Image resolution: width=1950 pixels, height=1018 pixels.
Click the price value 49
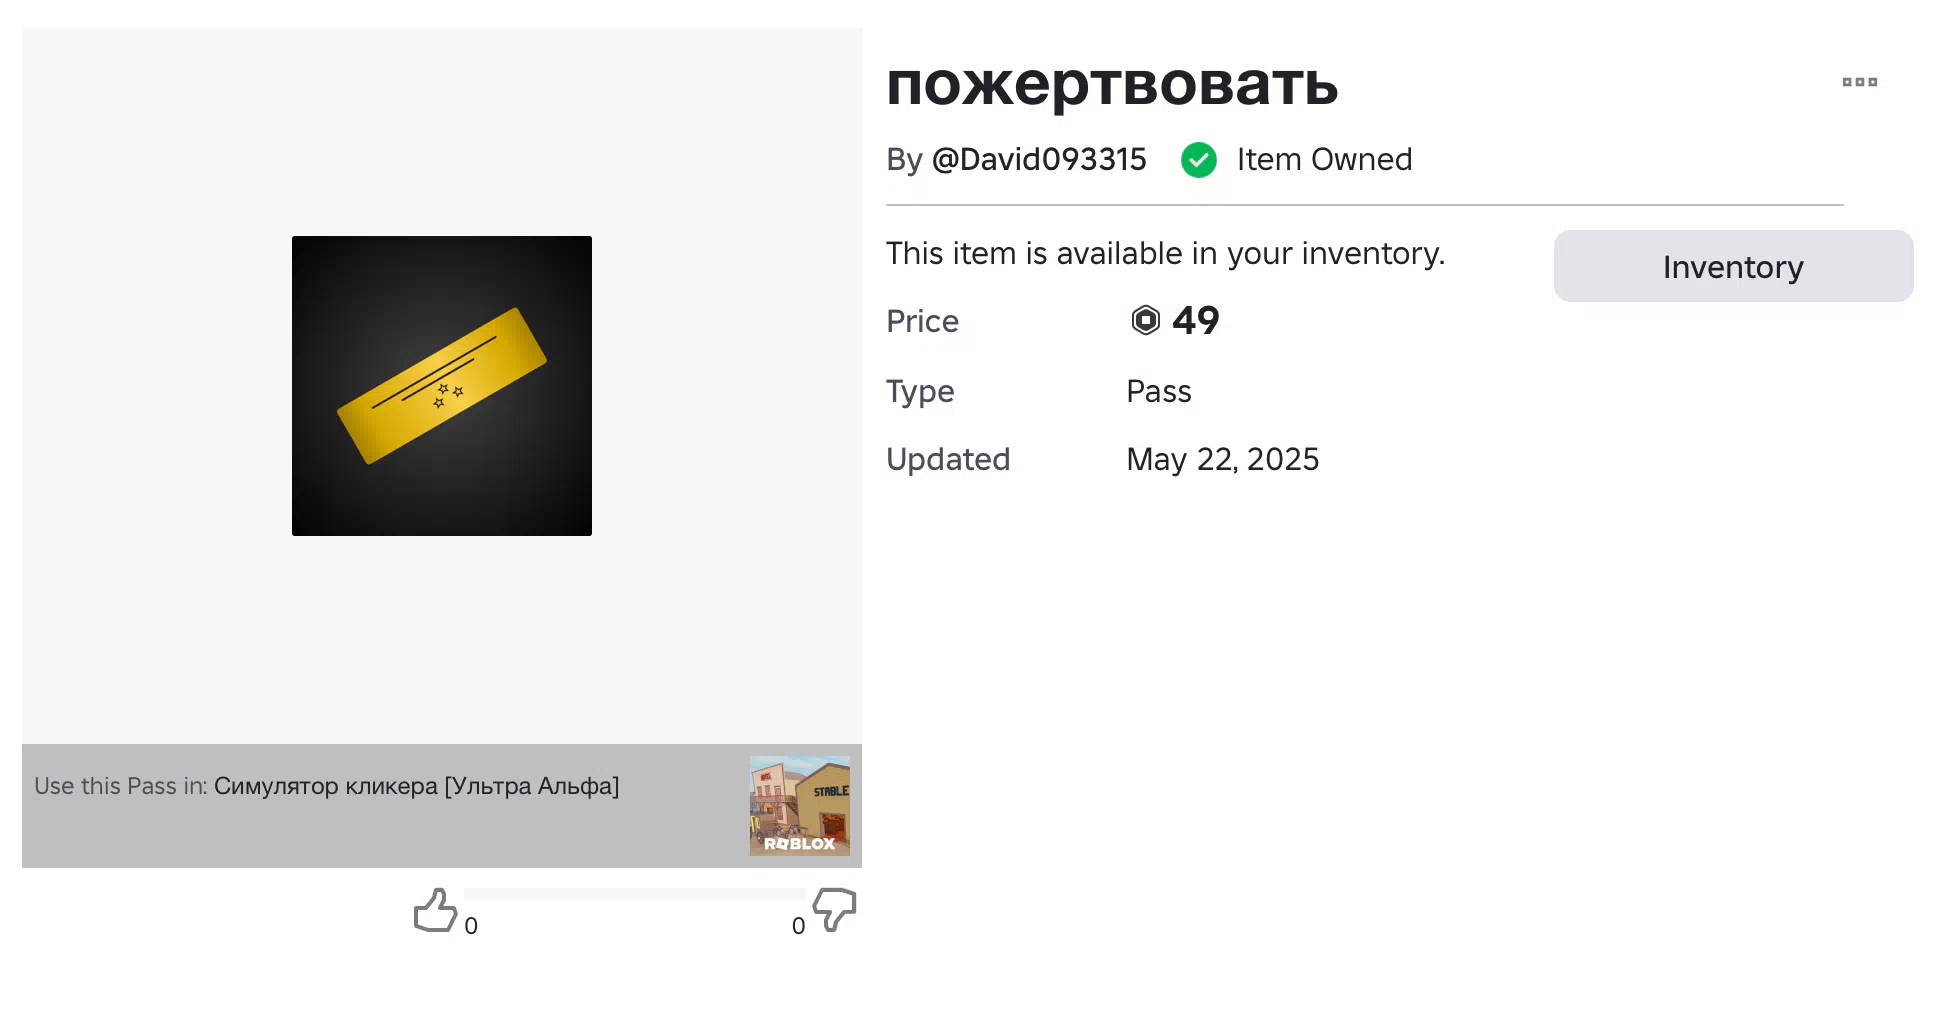1196,320
